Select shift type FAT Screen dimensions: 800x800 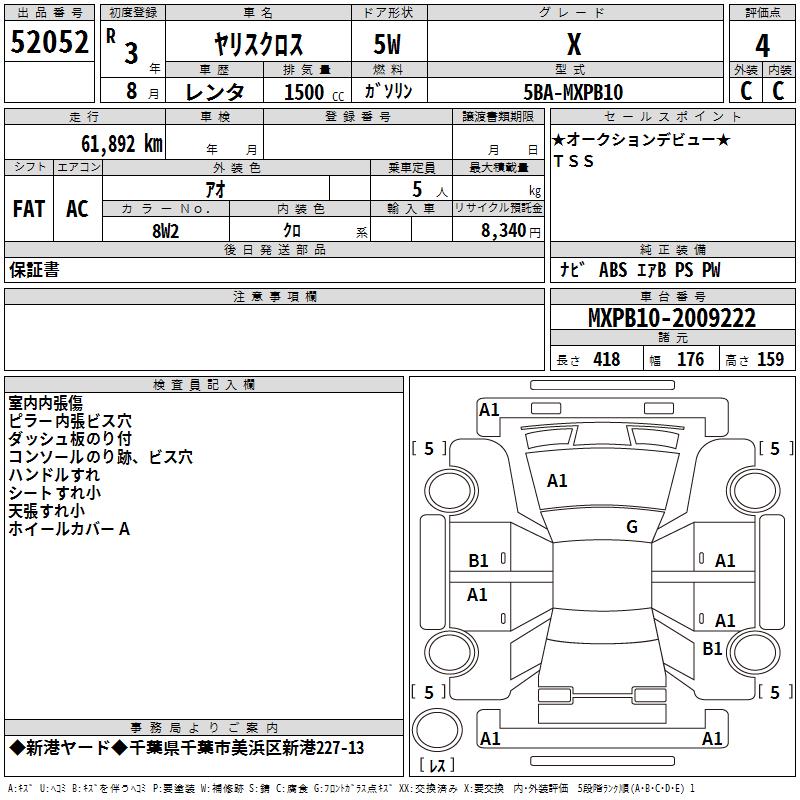point(29,209)
